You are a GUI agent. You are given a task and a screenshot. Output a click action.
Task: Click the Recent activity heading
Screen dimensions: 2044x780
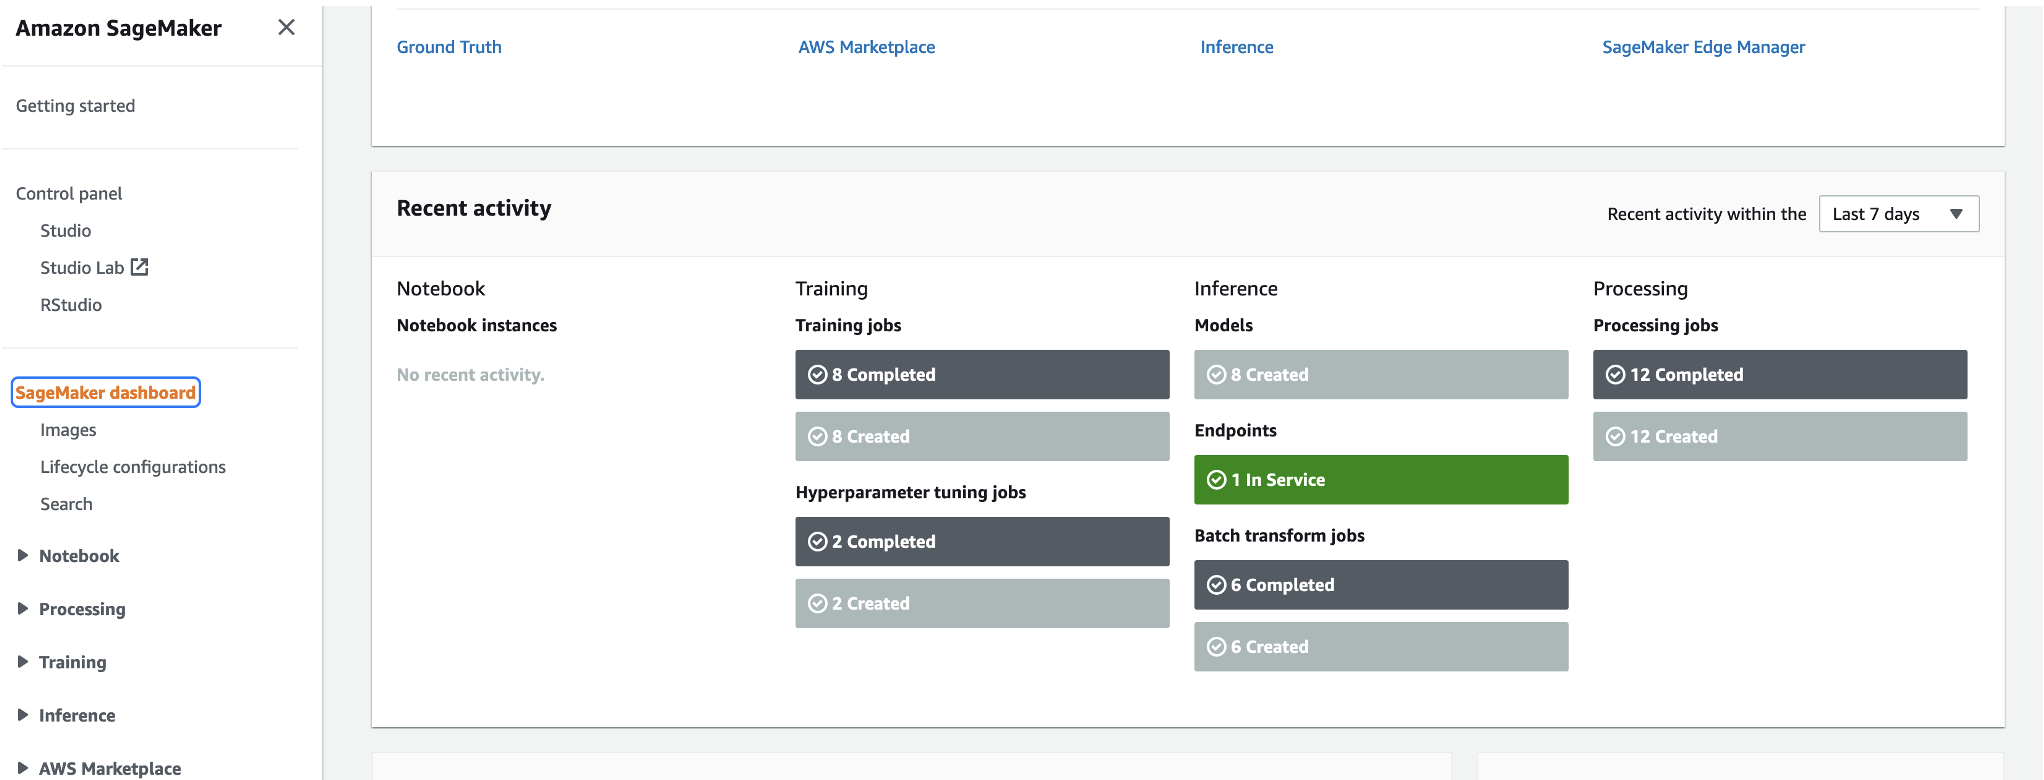pos(474,208)
